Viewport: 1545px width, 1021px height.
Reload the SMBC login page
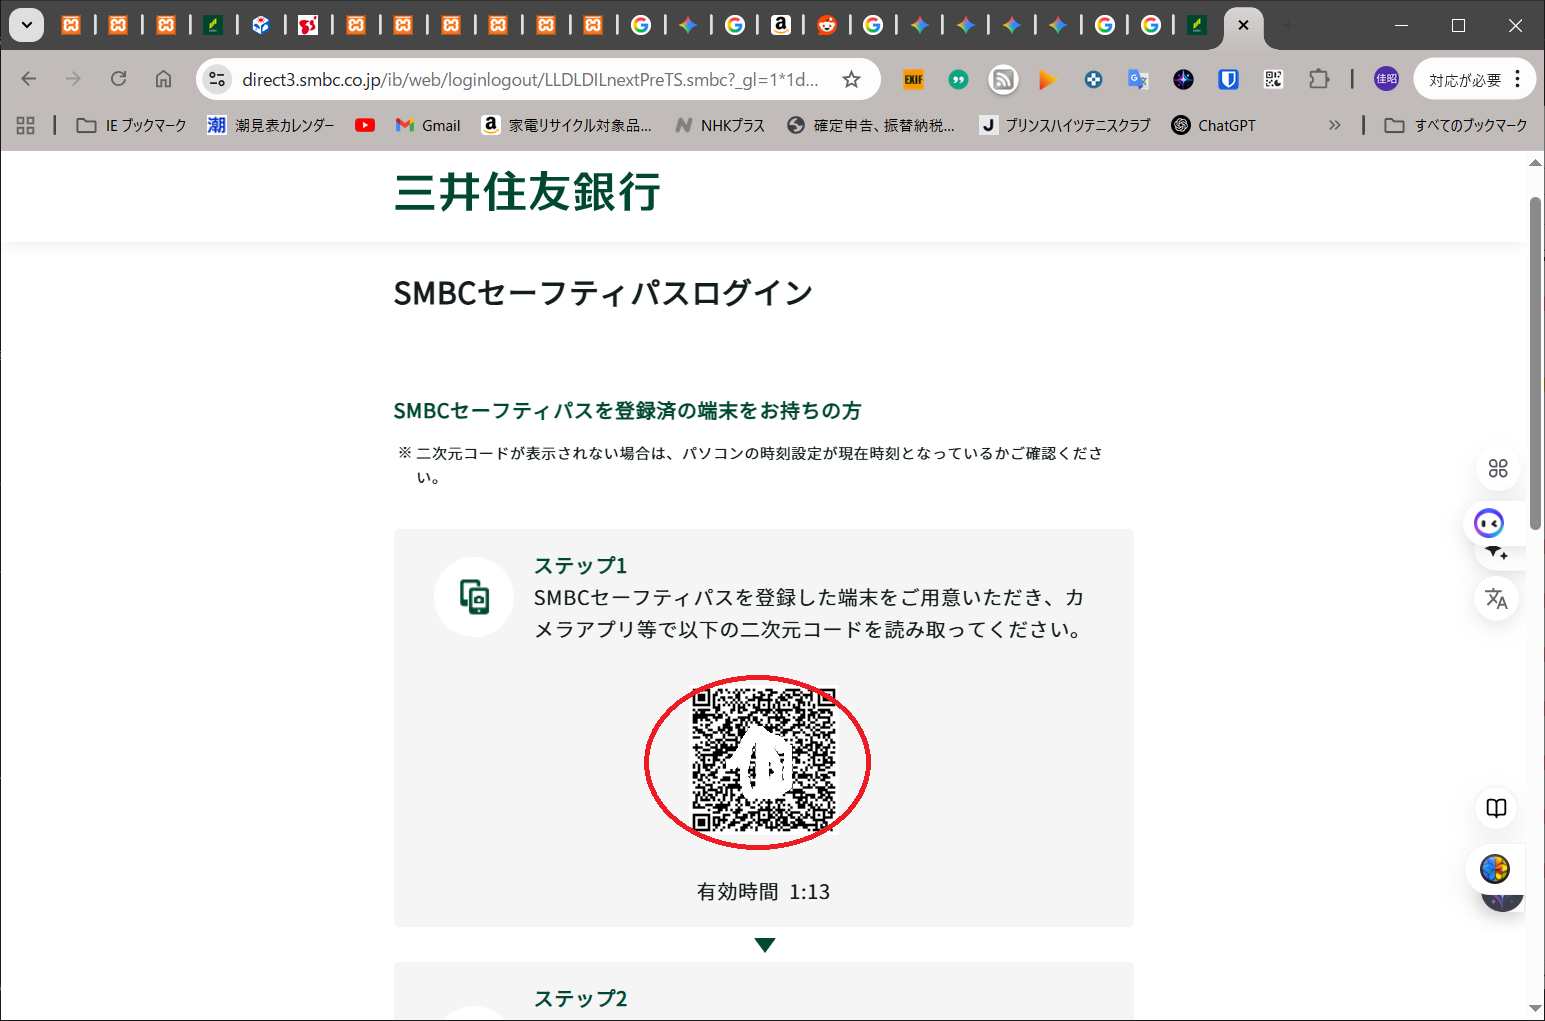(x=118, y=79)
